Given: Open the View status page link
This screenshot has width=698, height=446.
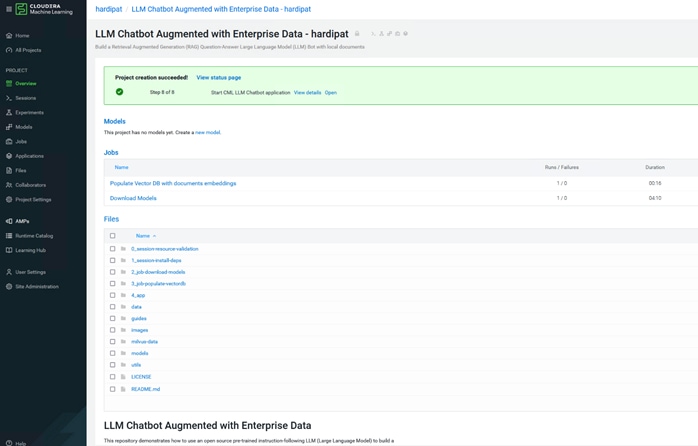Looking at the screenshot, I should click(x=219, y=77).
